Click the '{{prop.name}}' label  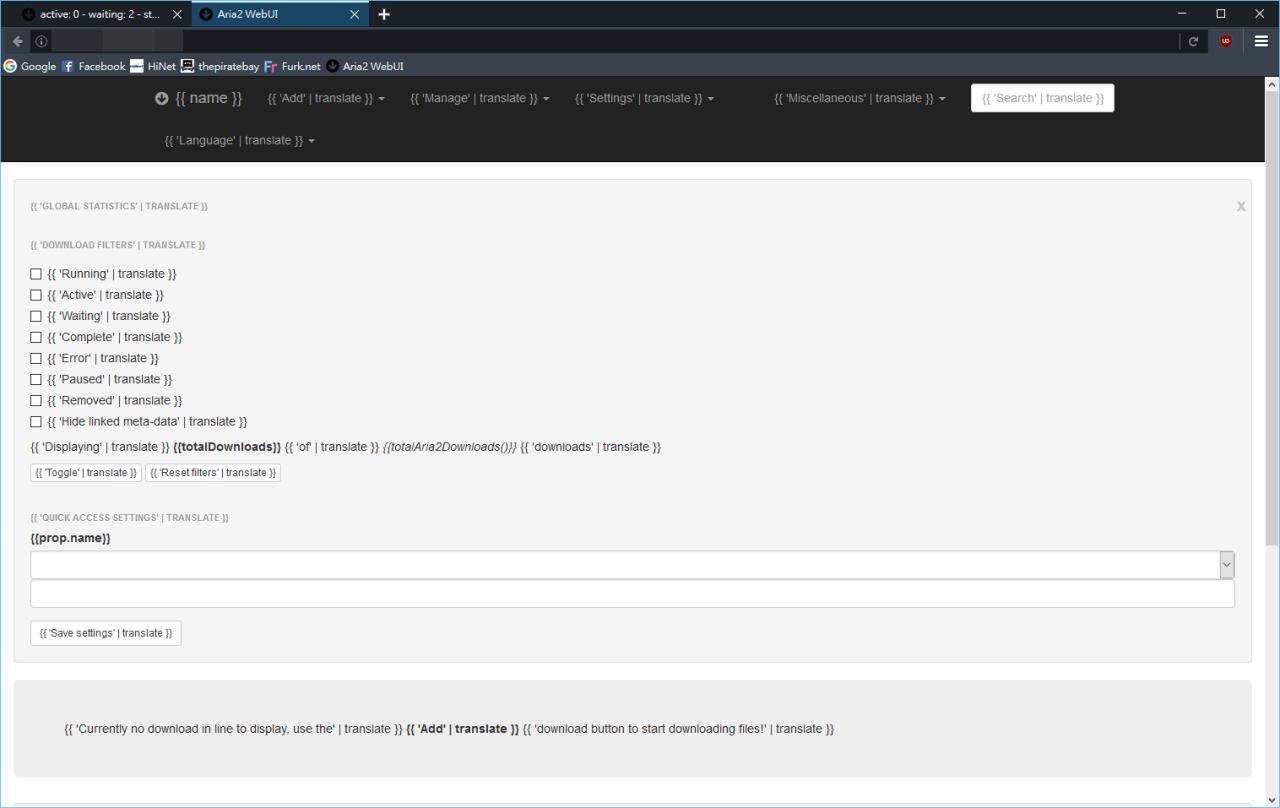click(70, 538)
